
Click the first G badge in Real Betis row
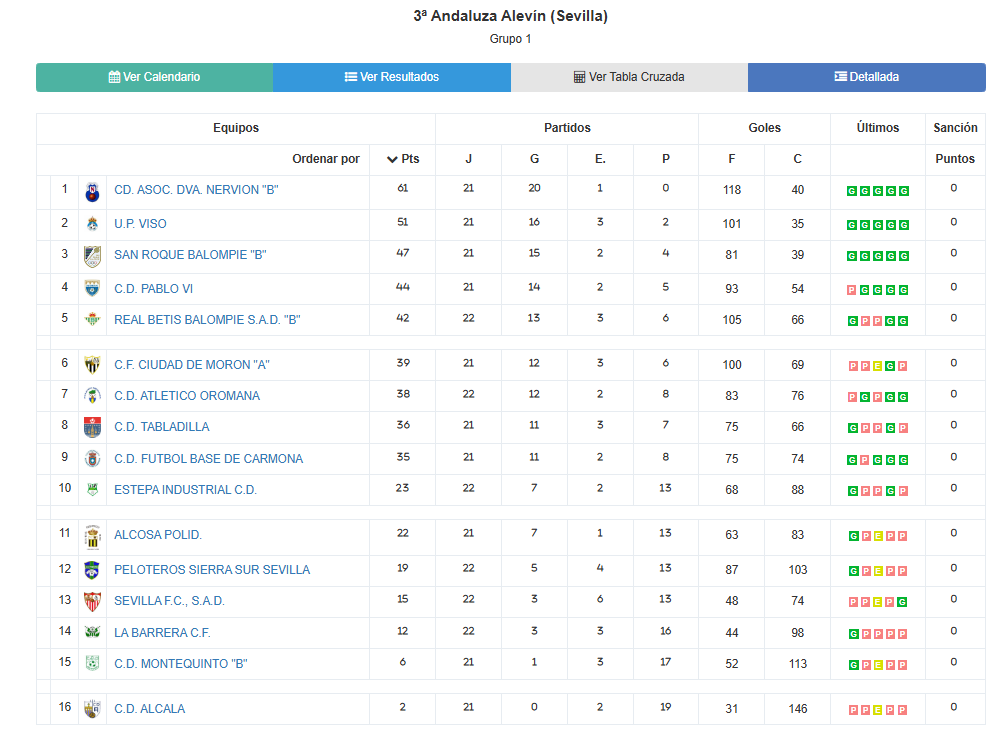pos(853,321)
